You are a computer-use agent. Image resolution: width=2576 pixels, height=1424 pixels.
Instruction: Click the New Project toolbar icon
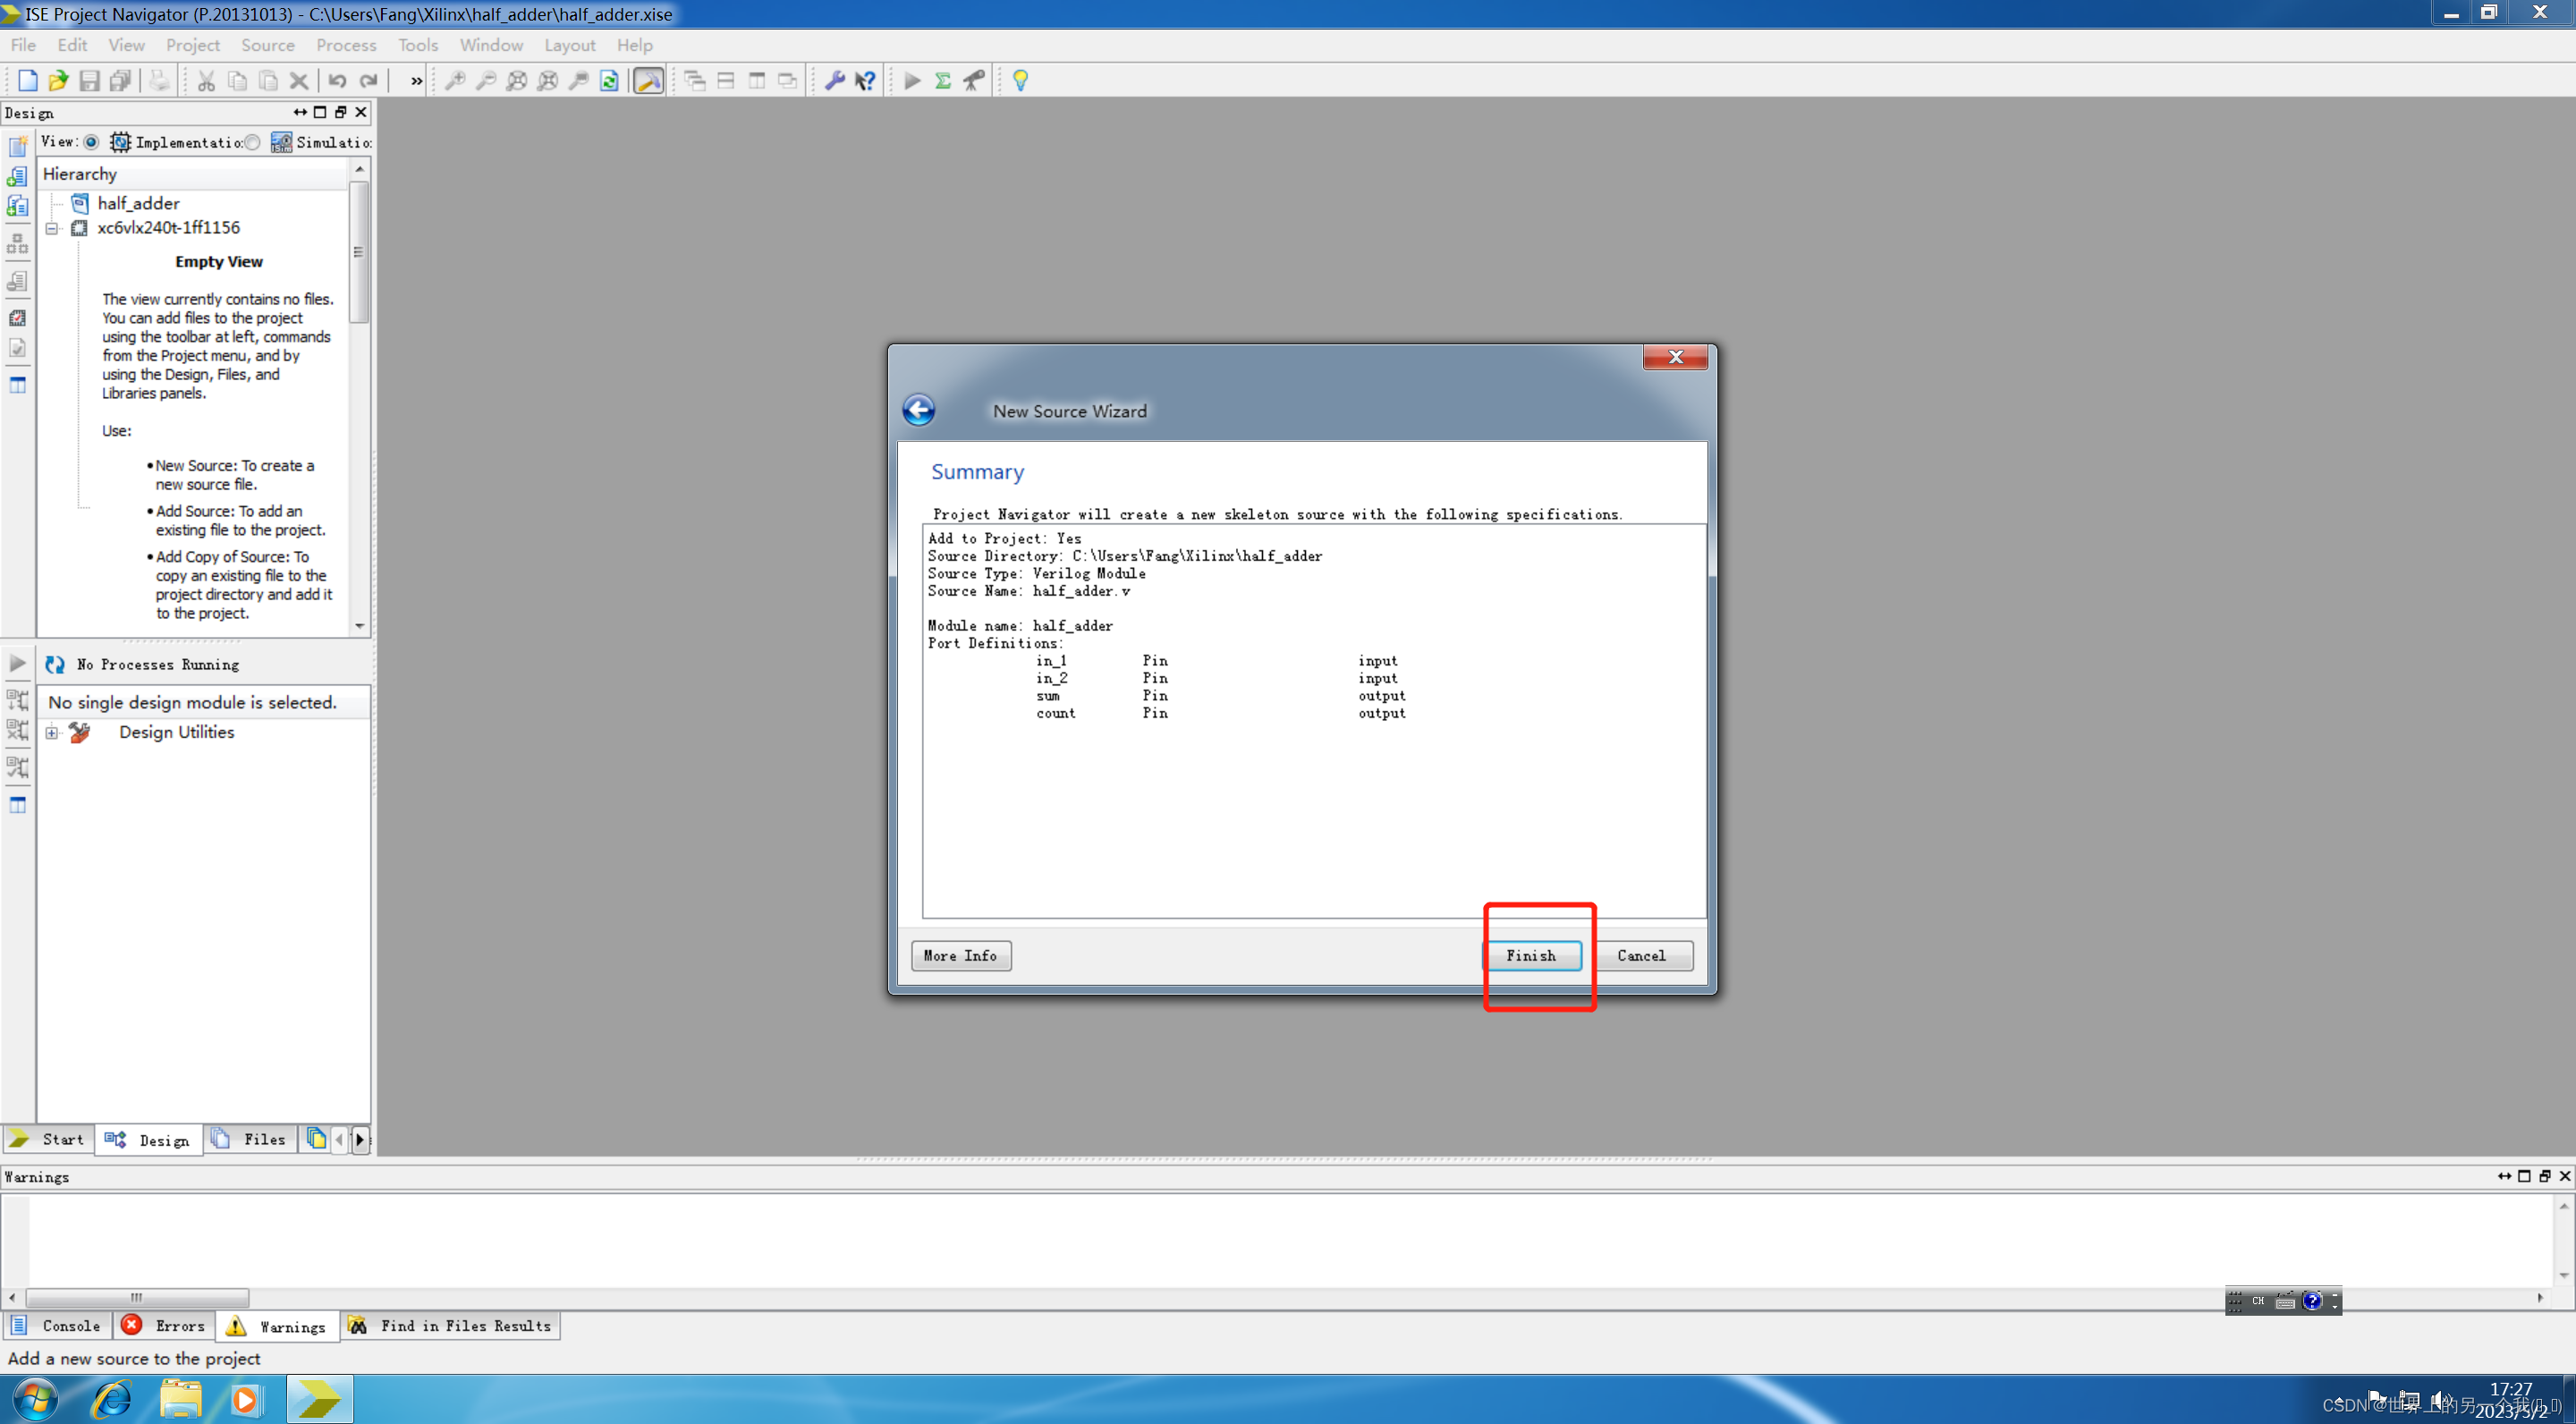point(27,81)
